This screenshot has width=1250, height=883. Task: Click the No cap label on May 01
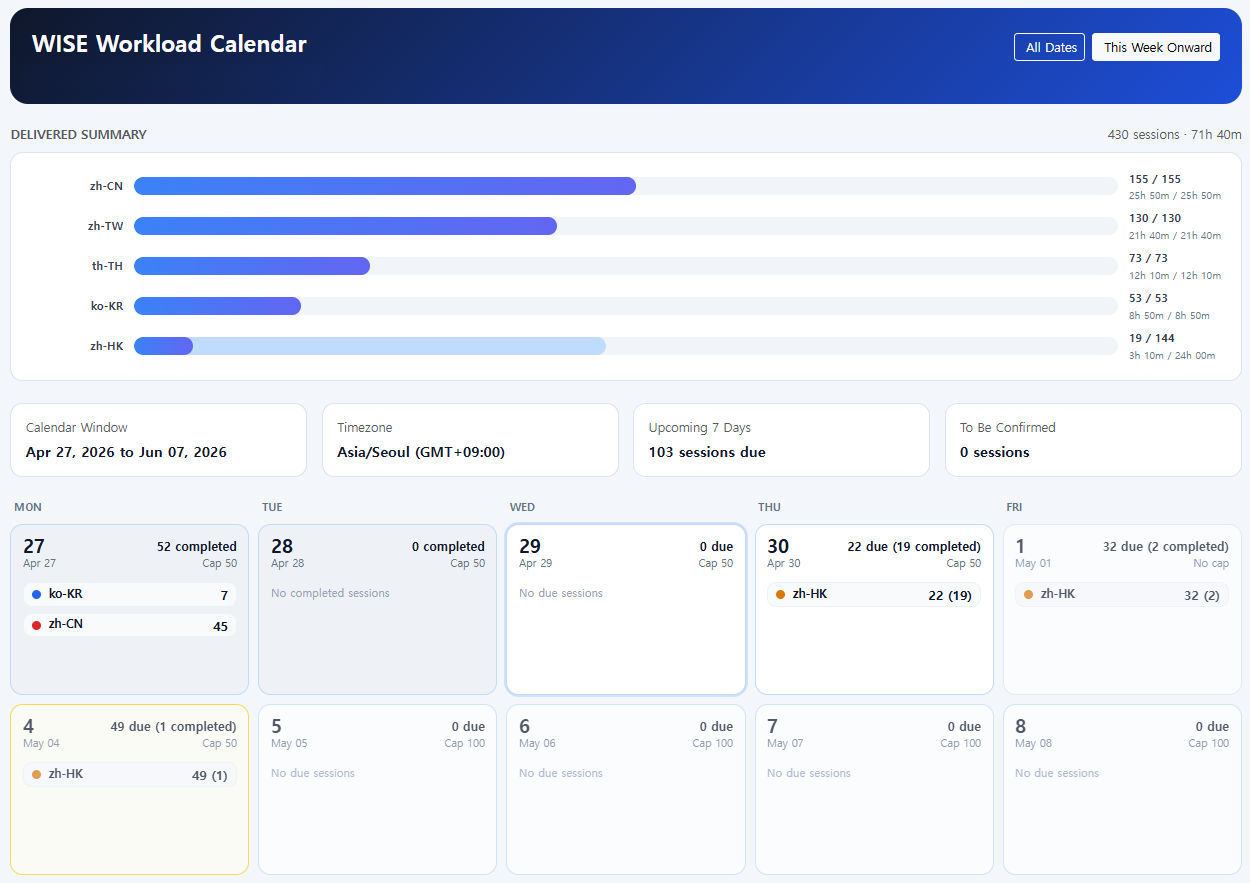(1211, 564)
